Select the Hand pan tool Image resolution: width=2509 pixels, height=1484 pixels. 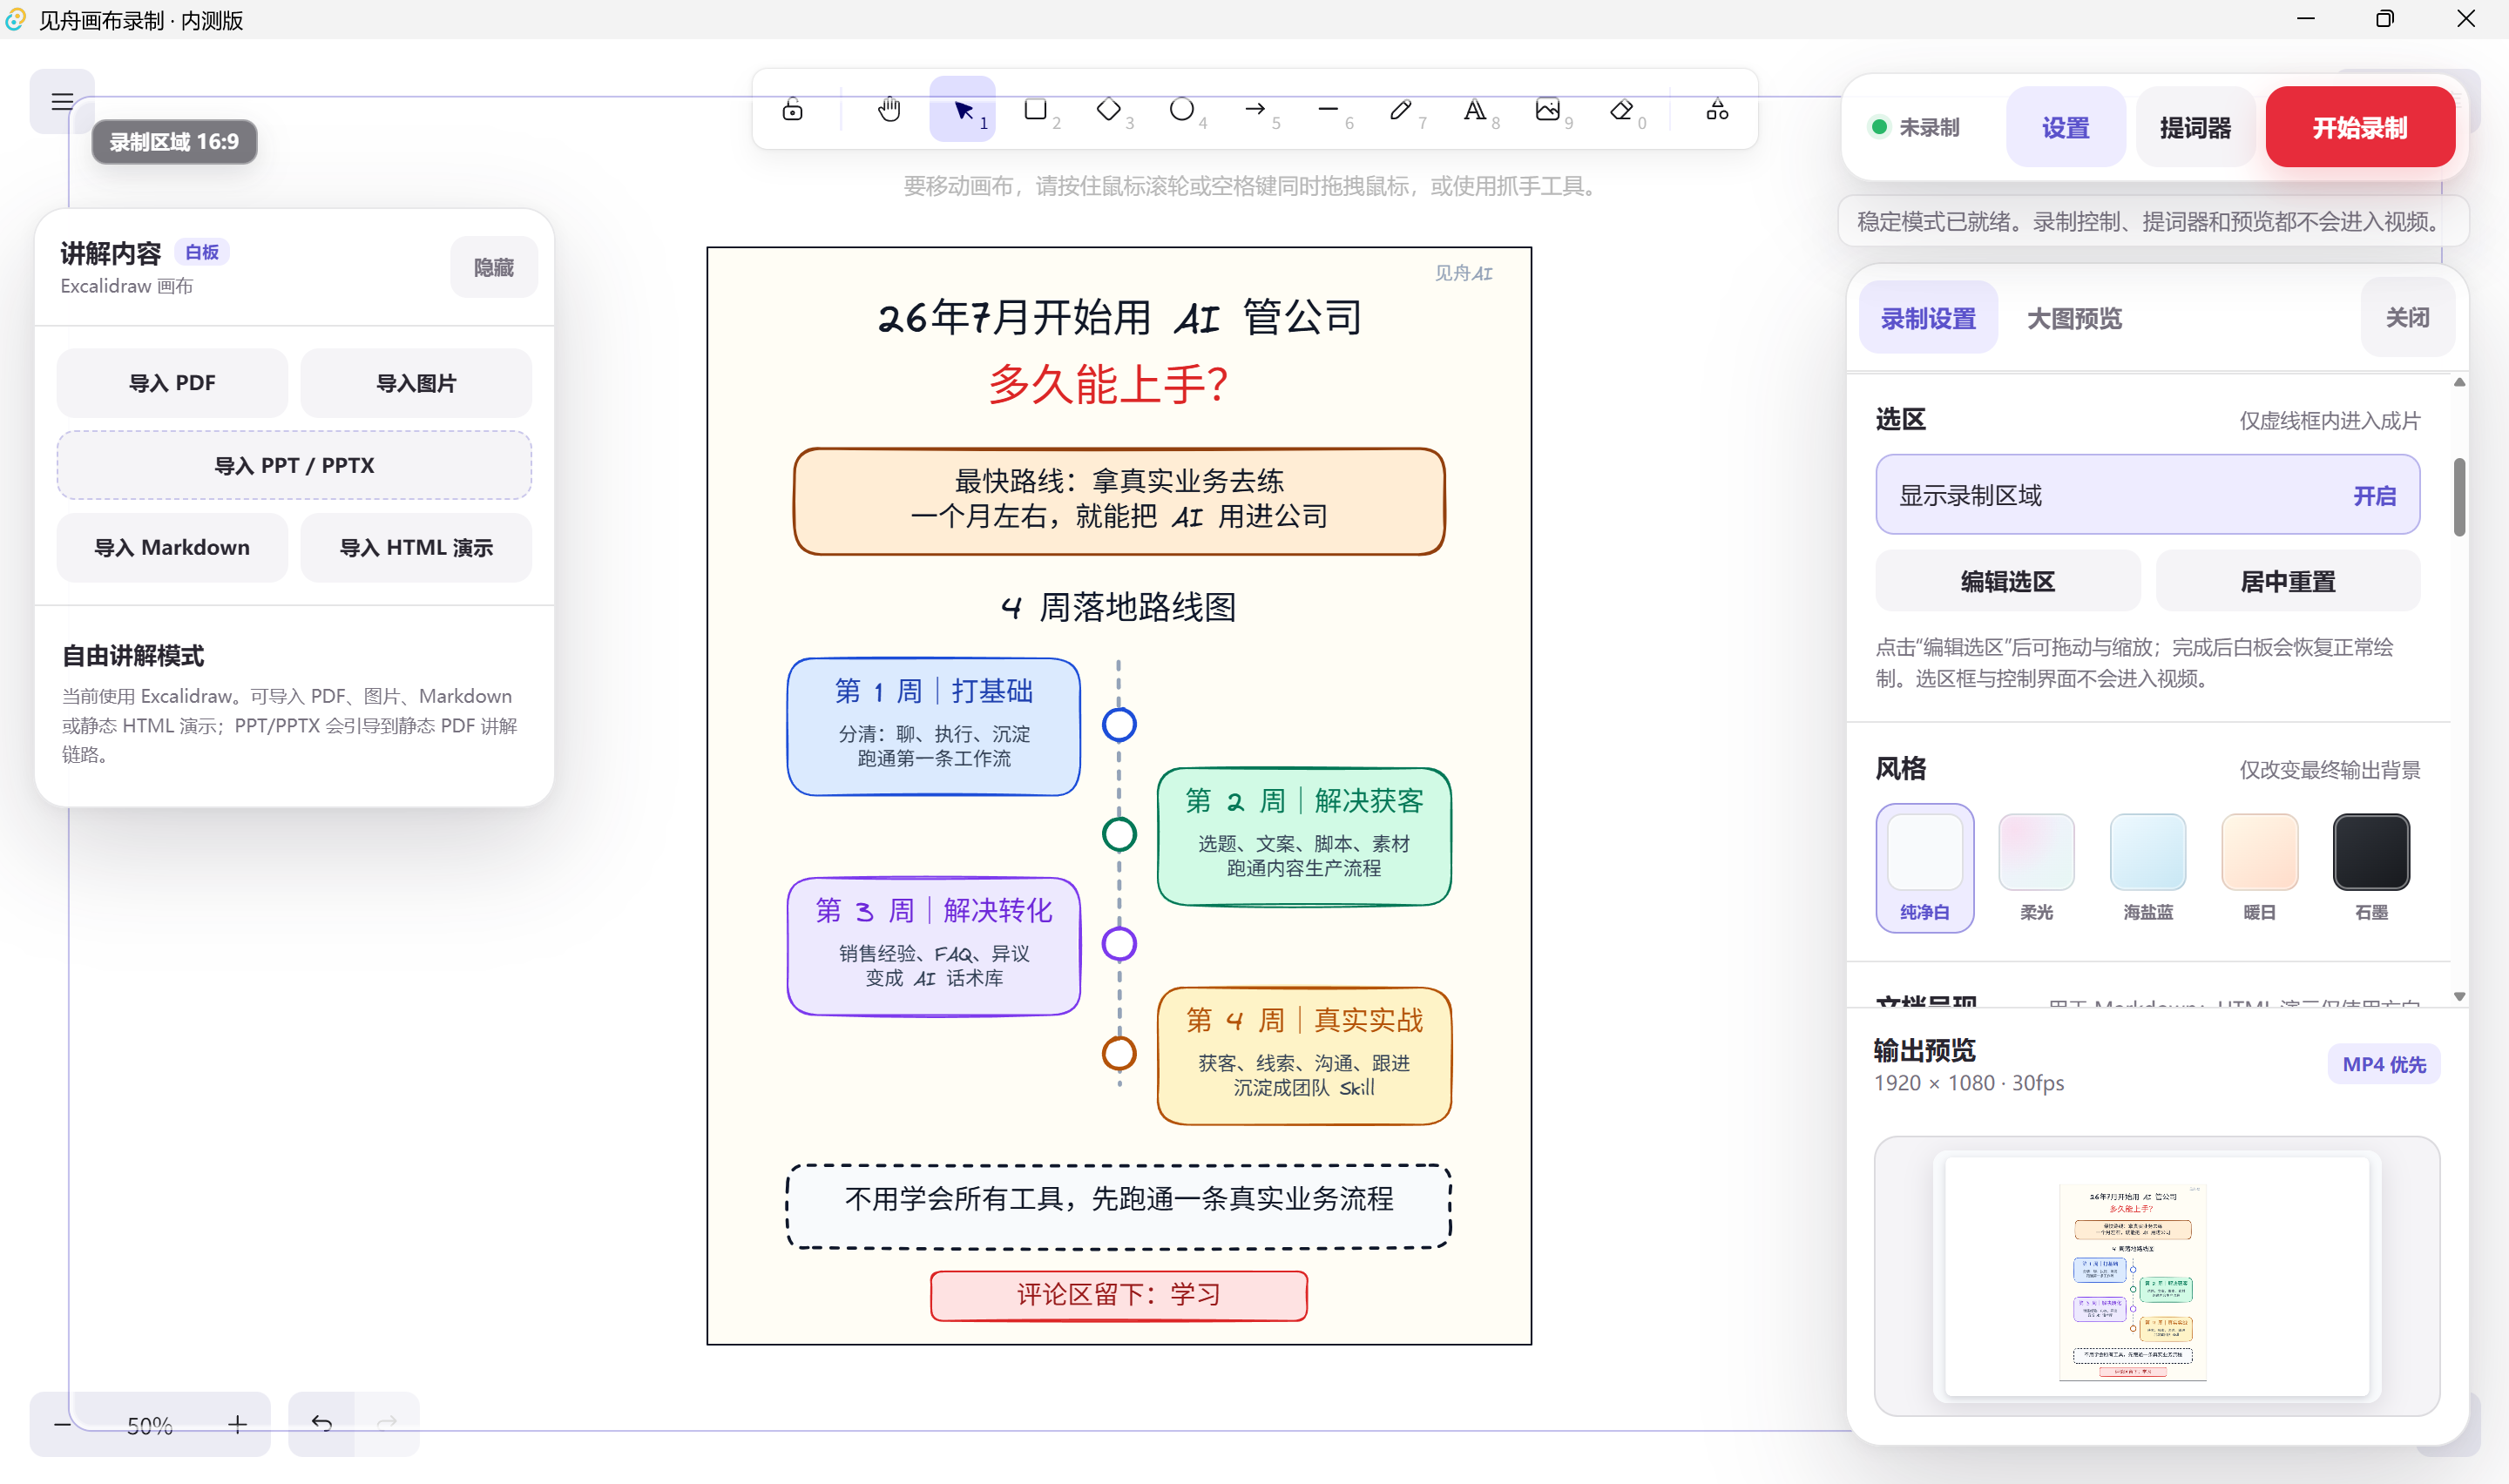889,110
